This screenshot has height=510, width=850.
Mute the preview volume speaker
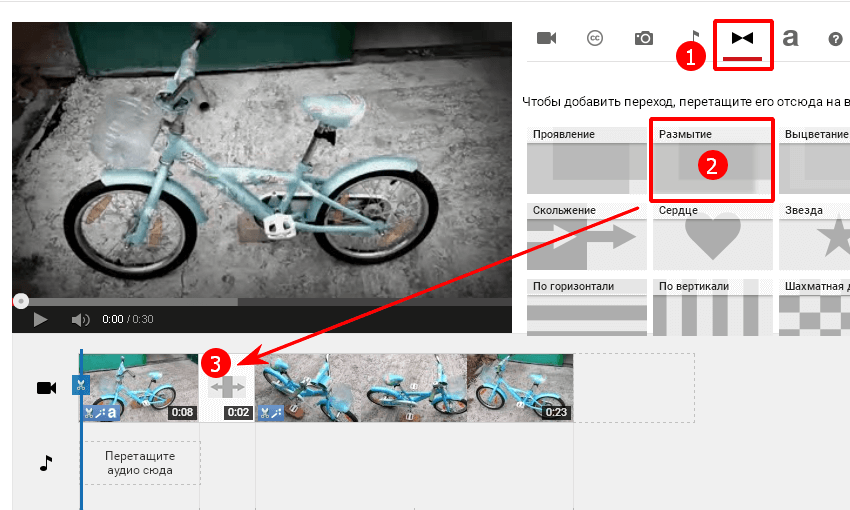point(80,320)
